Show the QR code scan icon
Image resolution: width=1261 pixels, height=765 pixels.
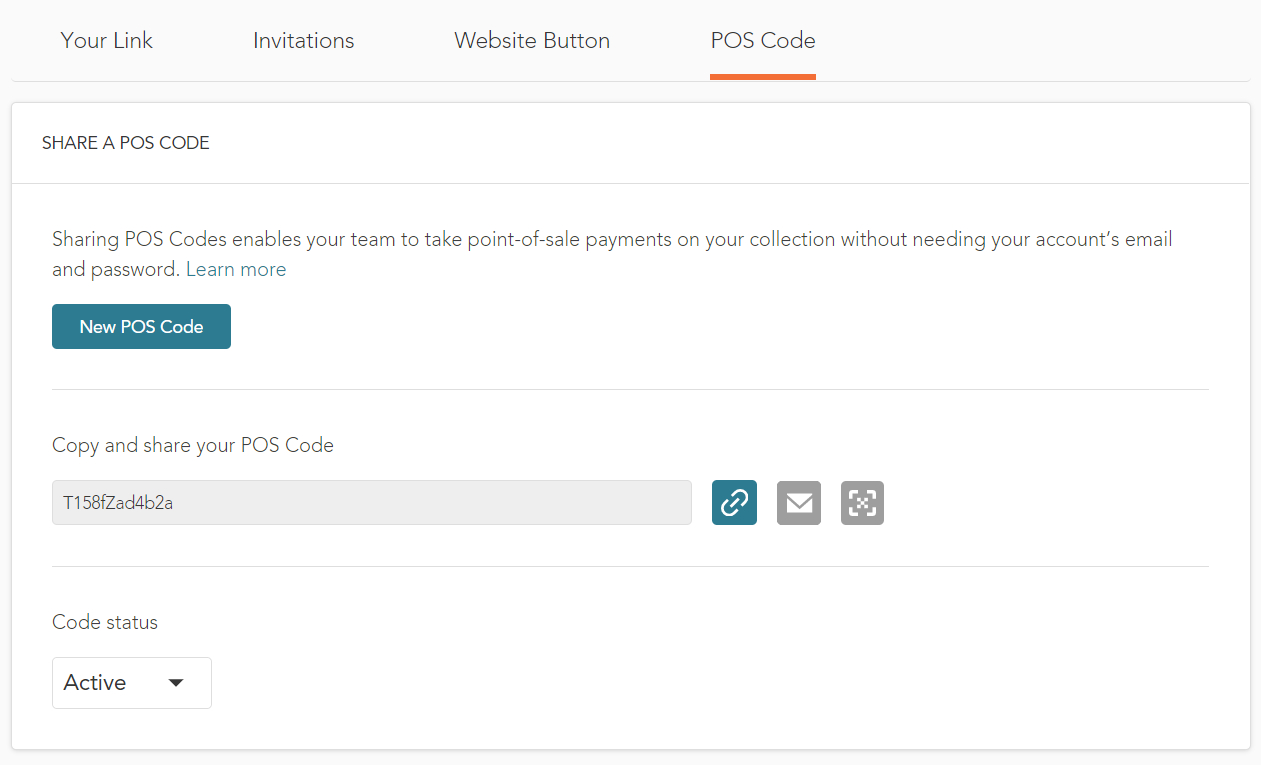(862, 502)
